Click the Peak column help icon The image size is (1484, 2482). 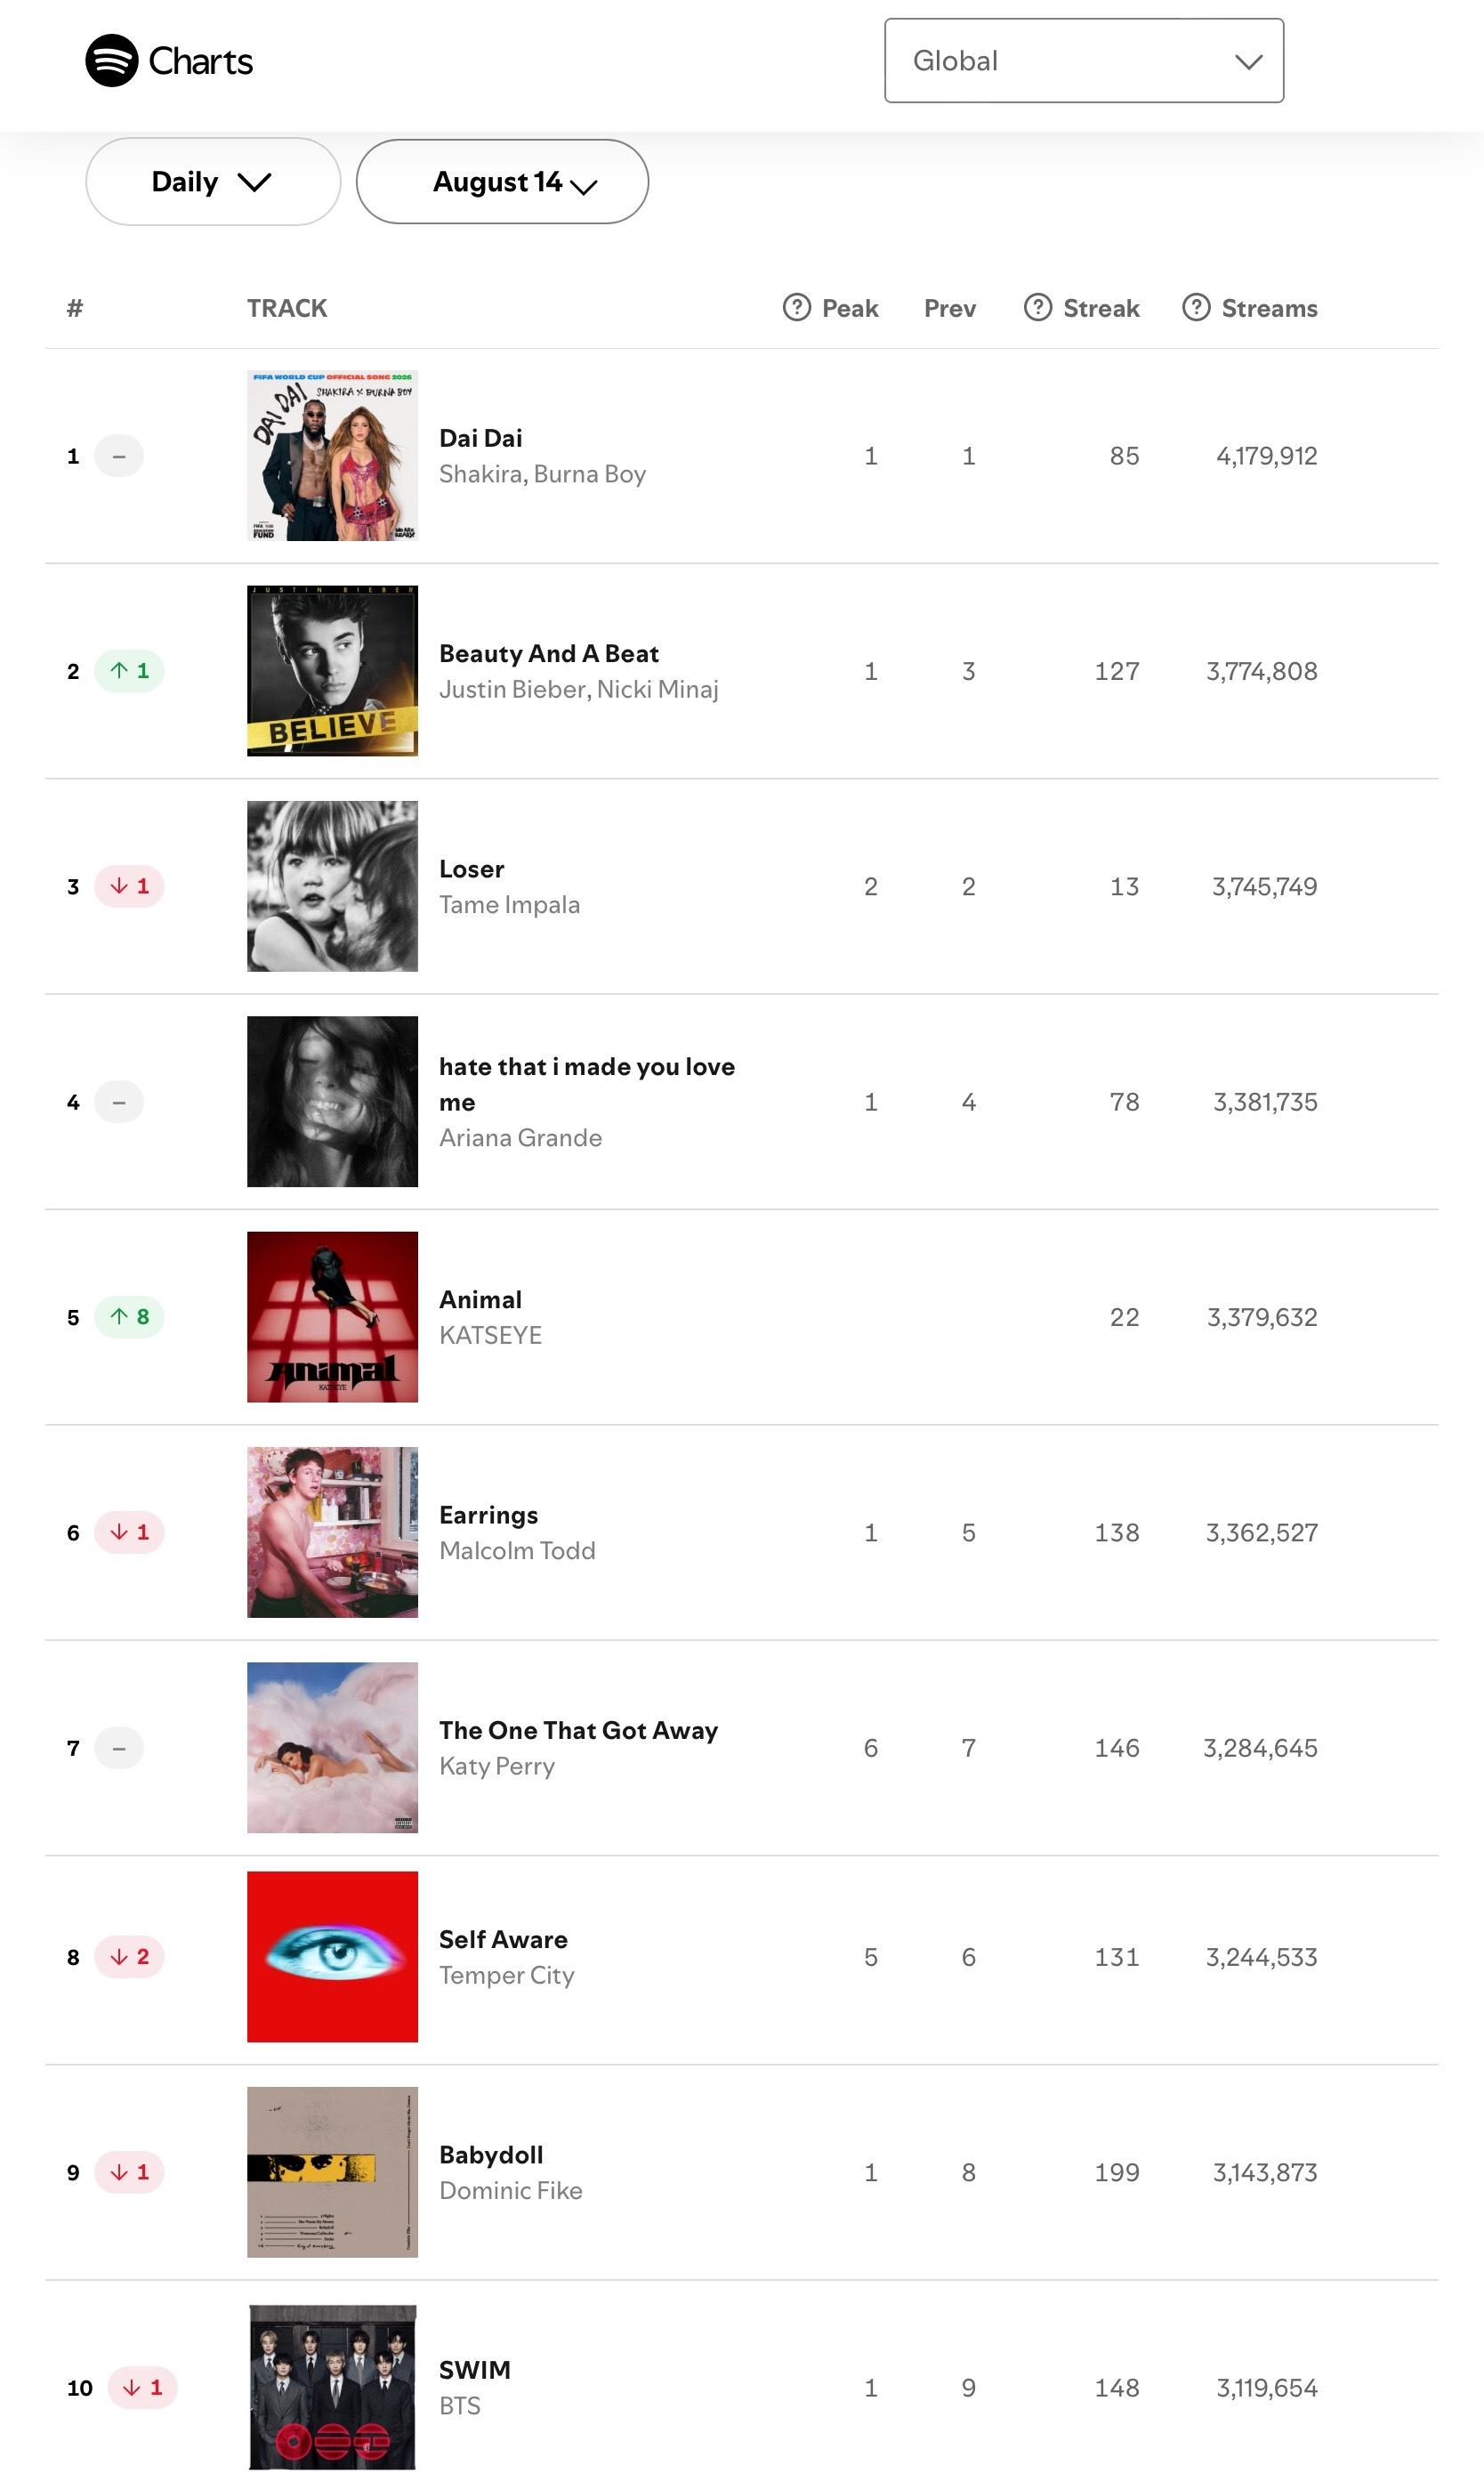tap(796, 307)
